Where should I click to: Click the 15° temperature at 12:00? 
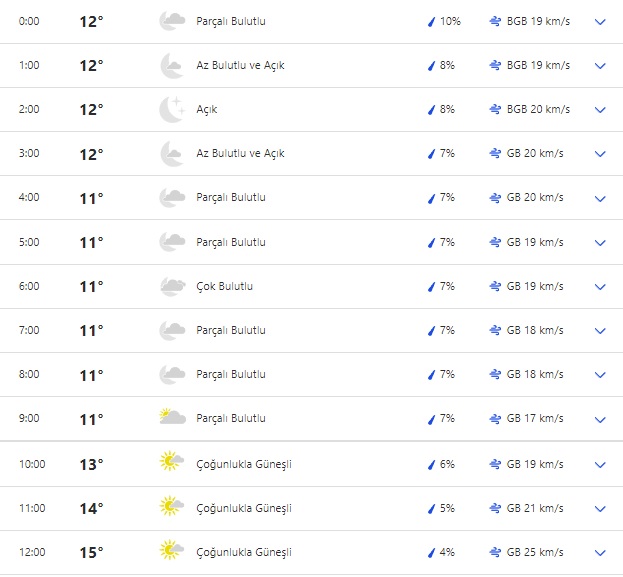(91, 552)
